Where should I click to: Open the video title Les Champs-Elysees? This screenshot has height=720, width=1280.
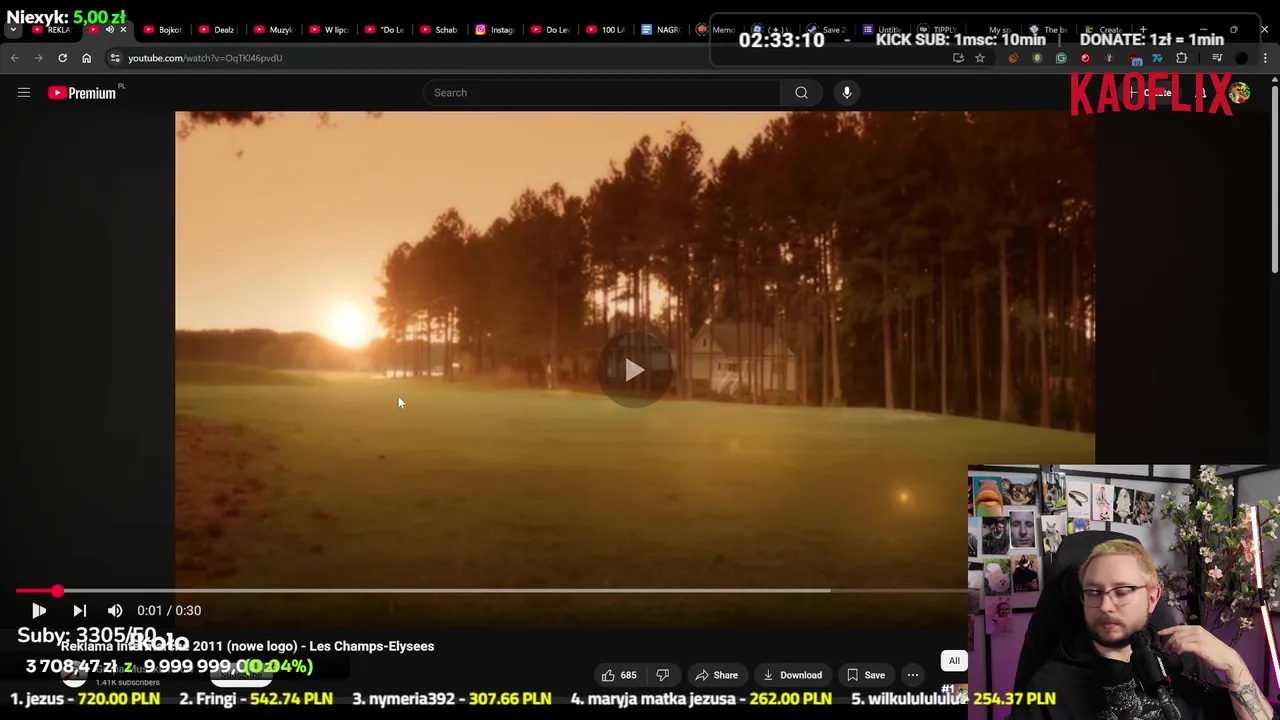pos(248,646)
